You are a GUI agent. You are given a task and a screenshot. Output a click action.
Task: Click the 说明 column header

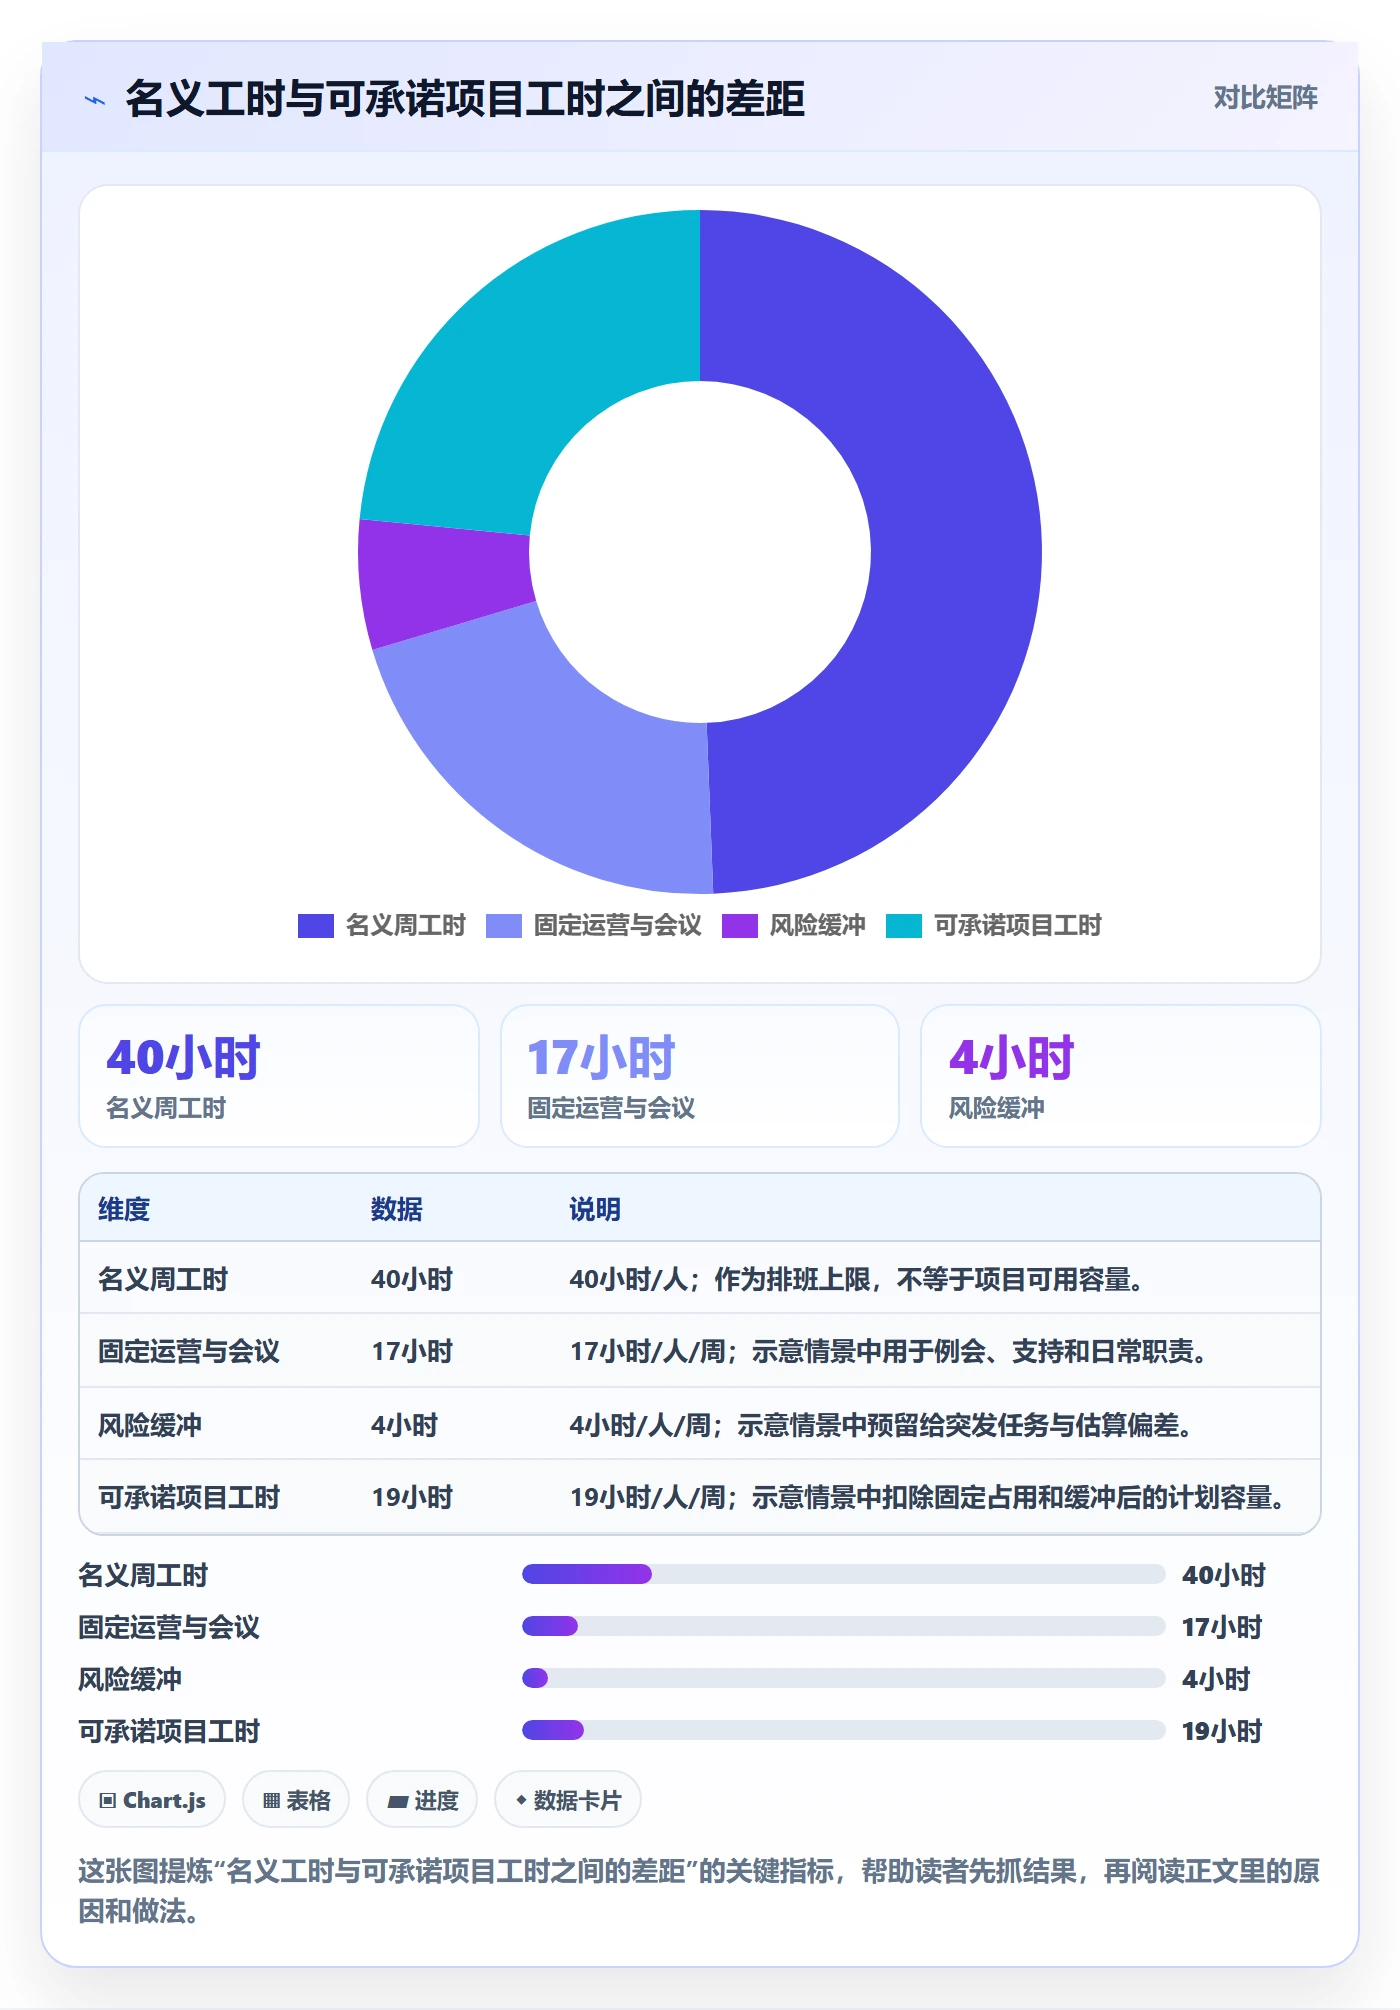pyautogui.click(x=595, y=1209)
